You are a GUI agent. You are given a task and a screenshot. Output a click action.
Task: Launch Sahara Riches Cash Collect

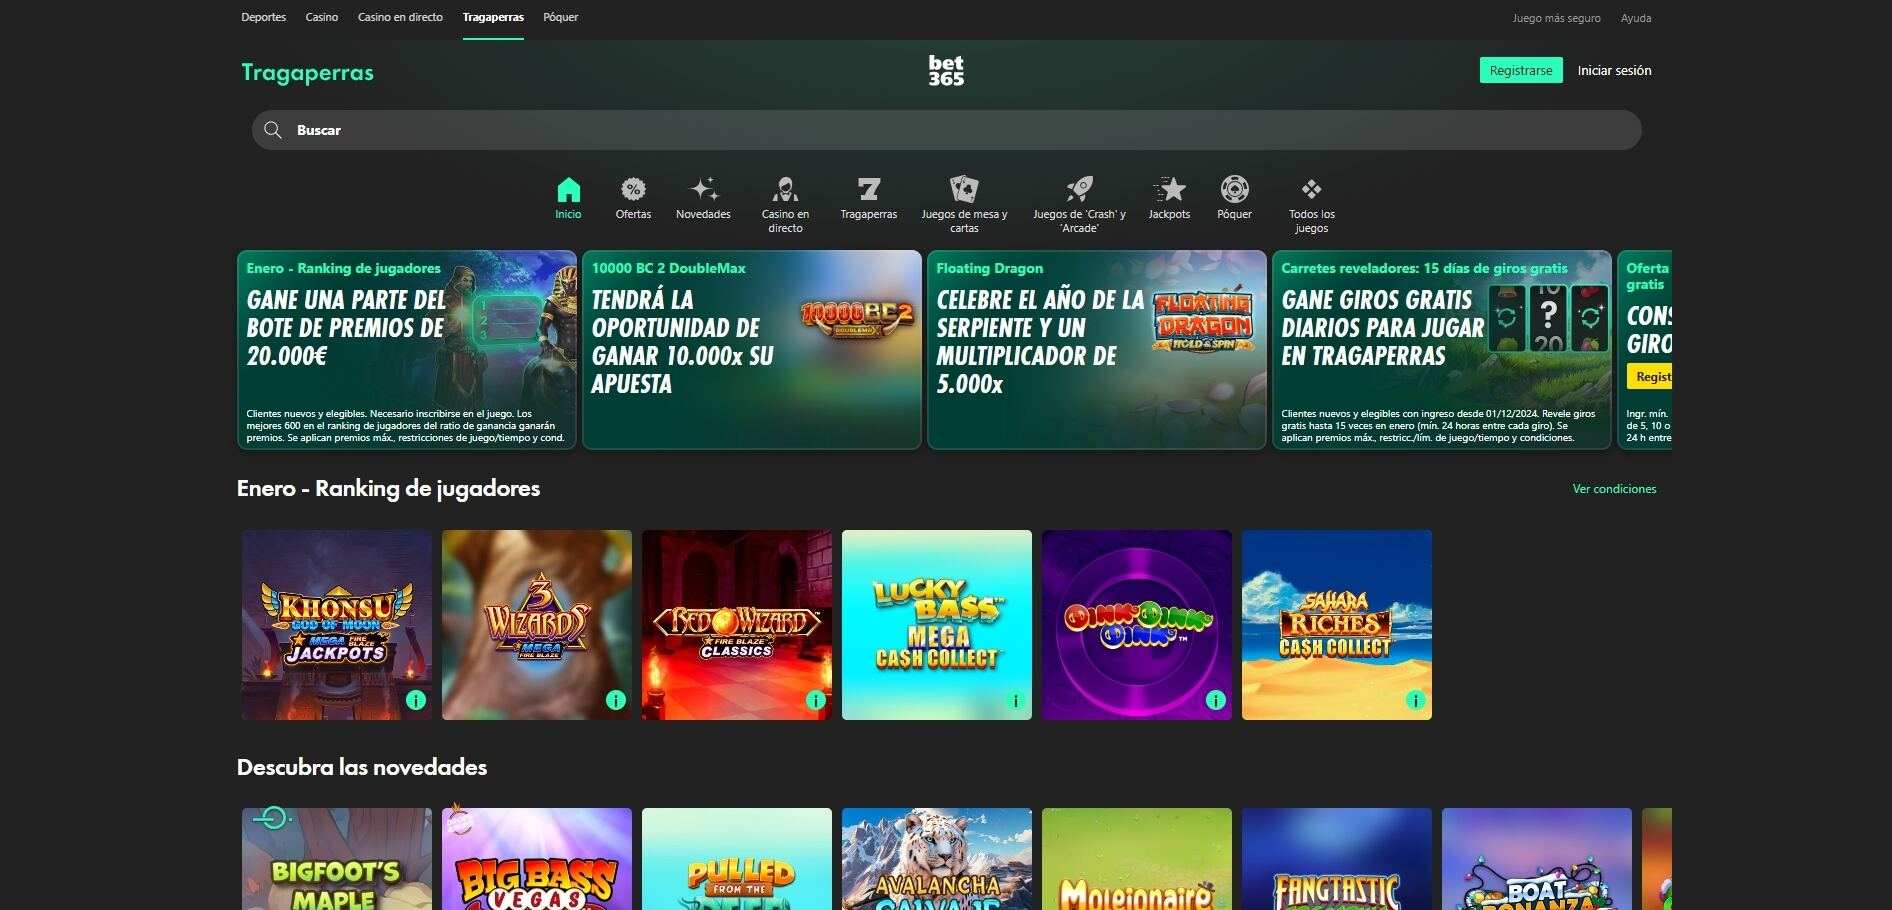(x=1337, y=625)
